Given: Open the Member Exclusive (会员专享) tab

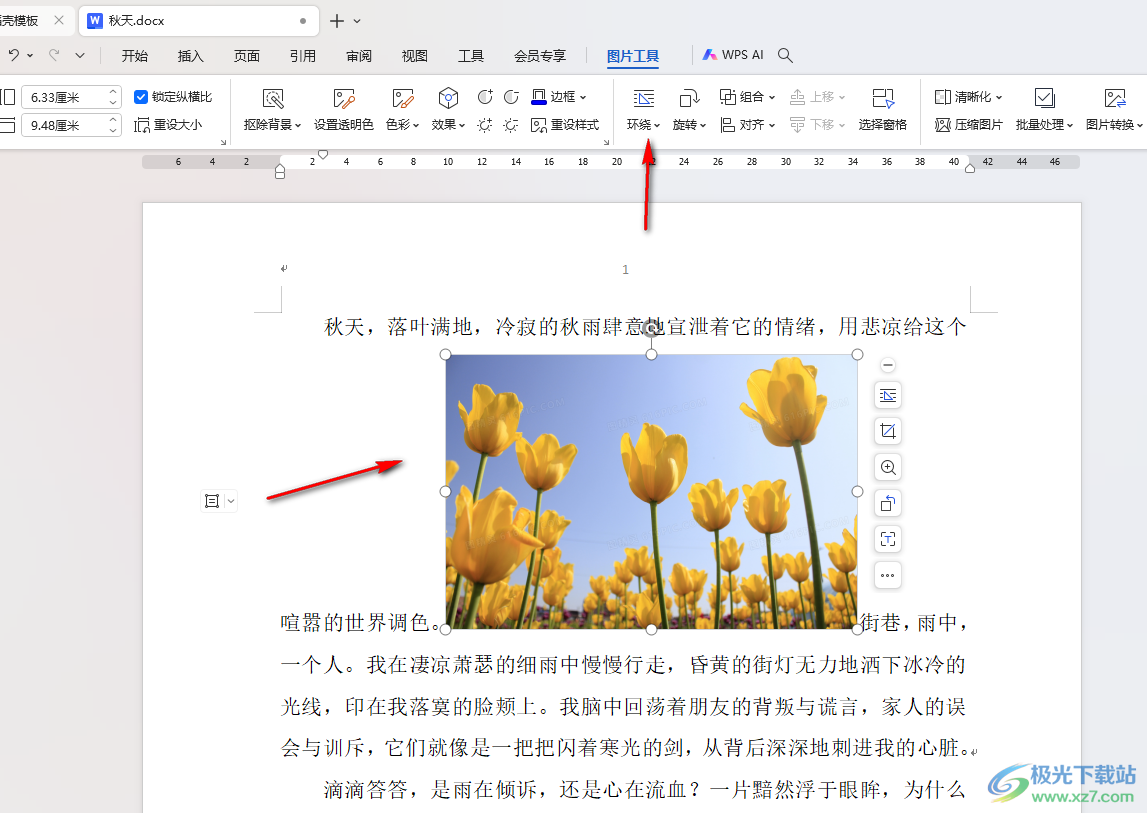Looking at the screenshot, I should pos(540,56).
